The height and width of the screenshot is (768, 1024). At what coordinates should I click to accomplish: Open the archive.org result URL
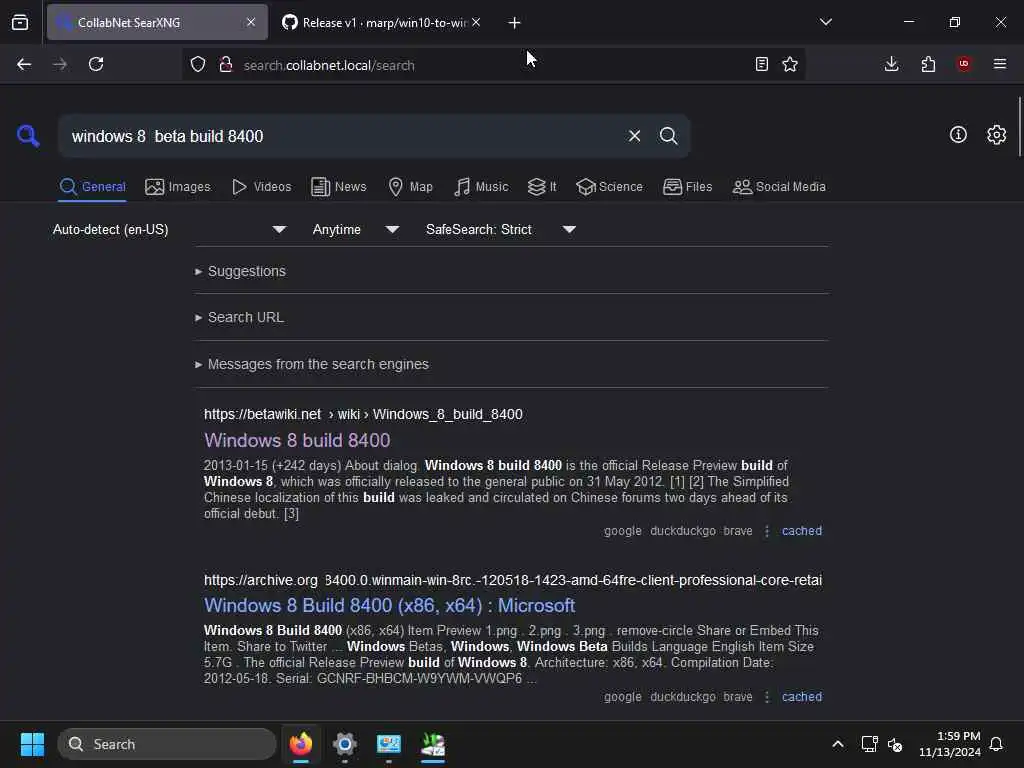tap(513, 580)
